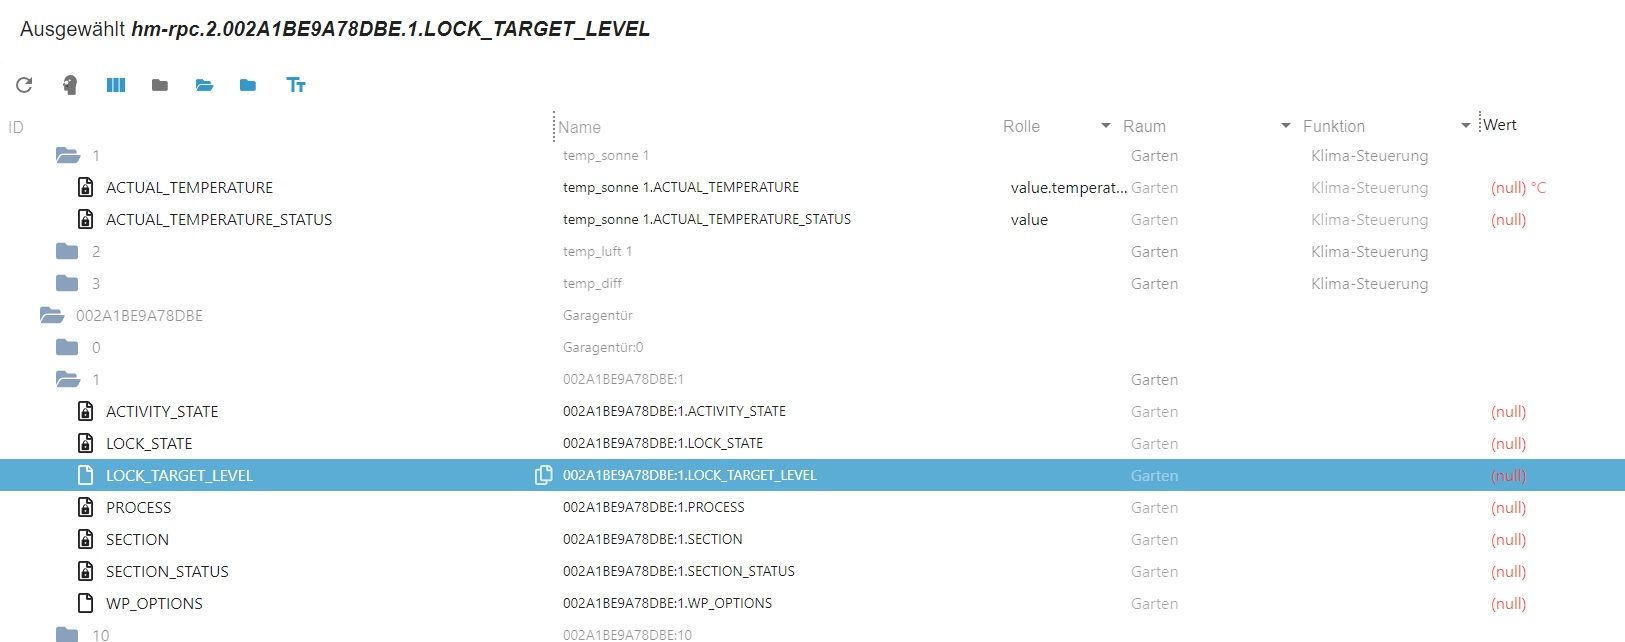Click the text format Tt icon
The height and width of the screenshot is (642, 1625).
[x=296, y=85]
